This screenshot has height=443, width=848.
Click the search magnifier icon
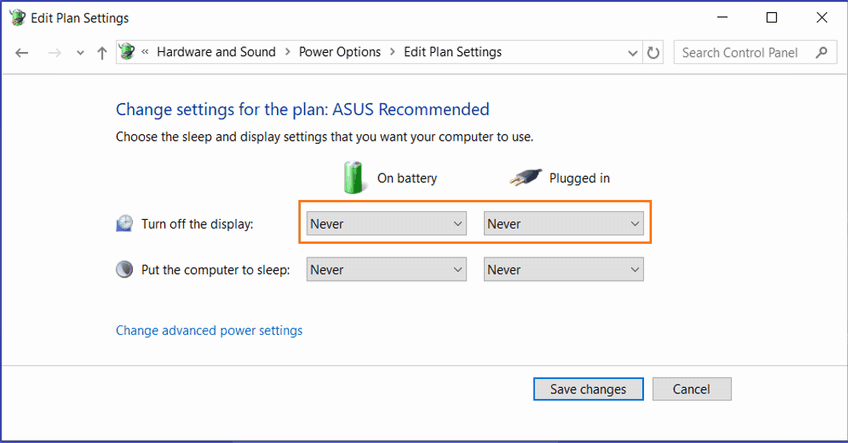[822, 52]
